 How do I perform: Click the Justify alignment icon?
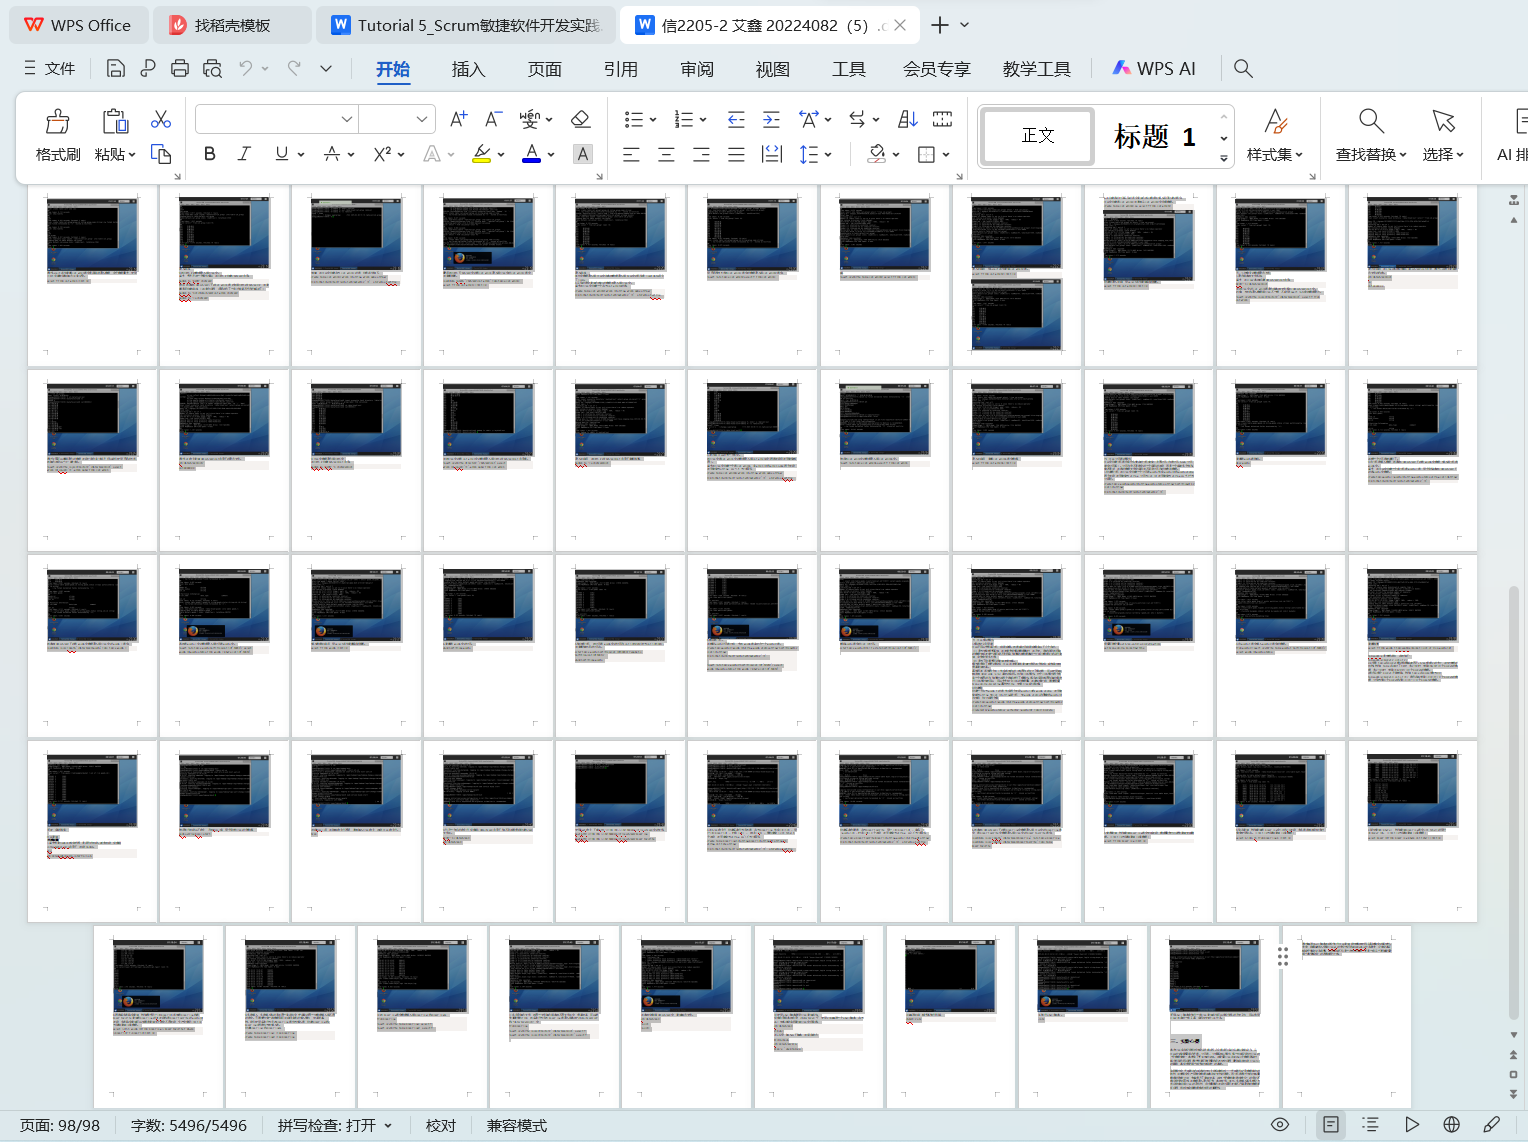point(736,154)
